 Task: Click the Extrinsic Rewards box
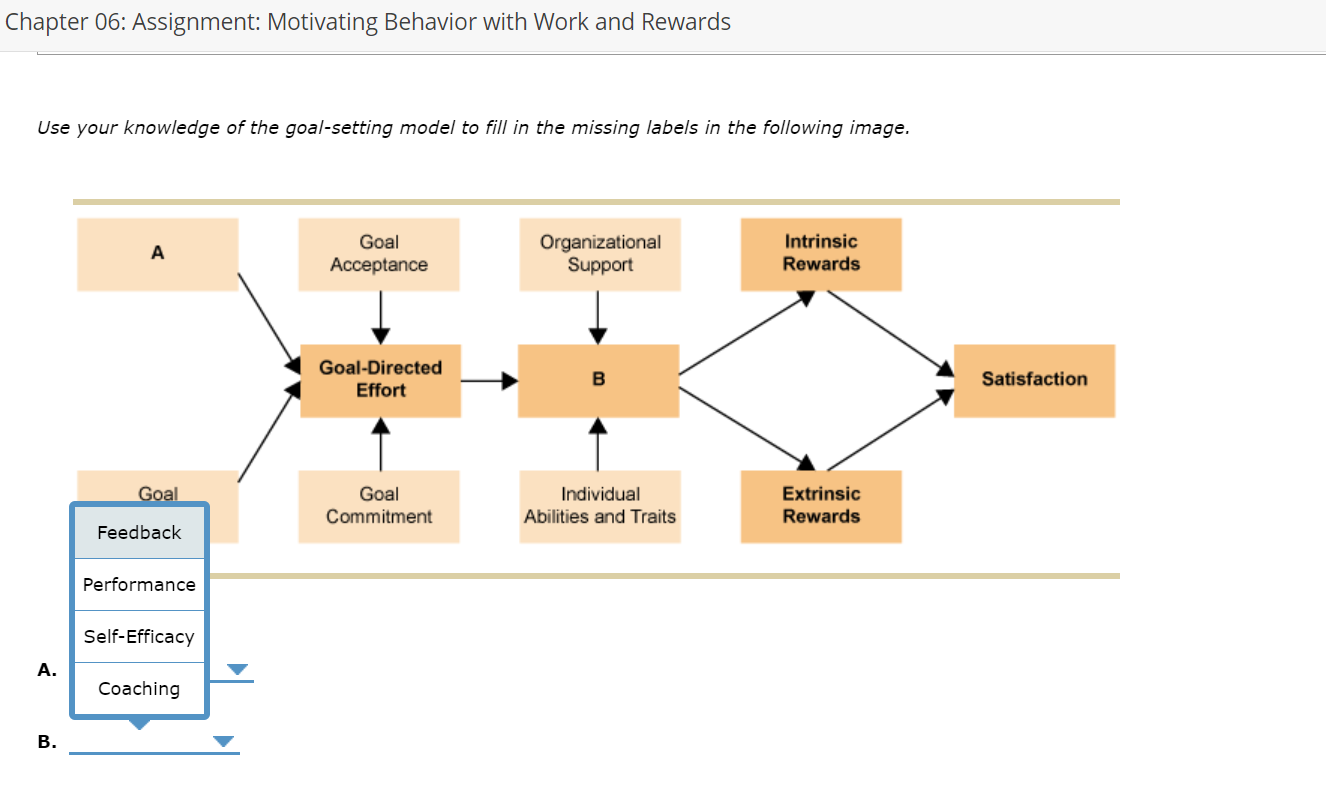coord(820,506)
